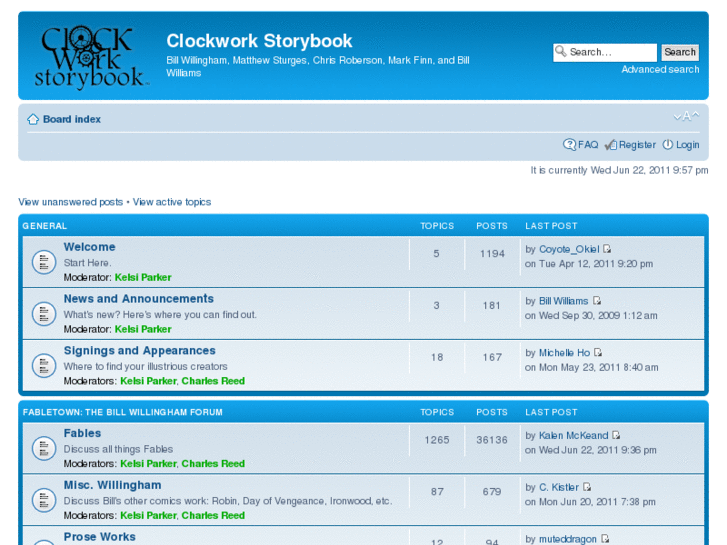Open the Misc. Willingham forum

(112, 485)
